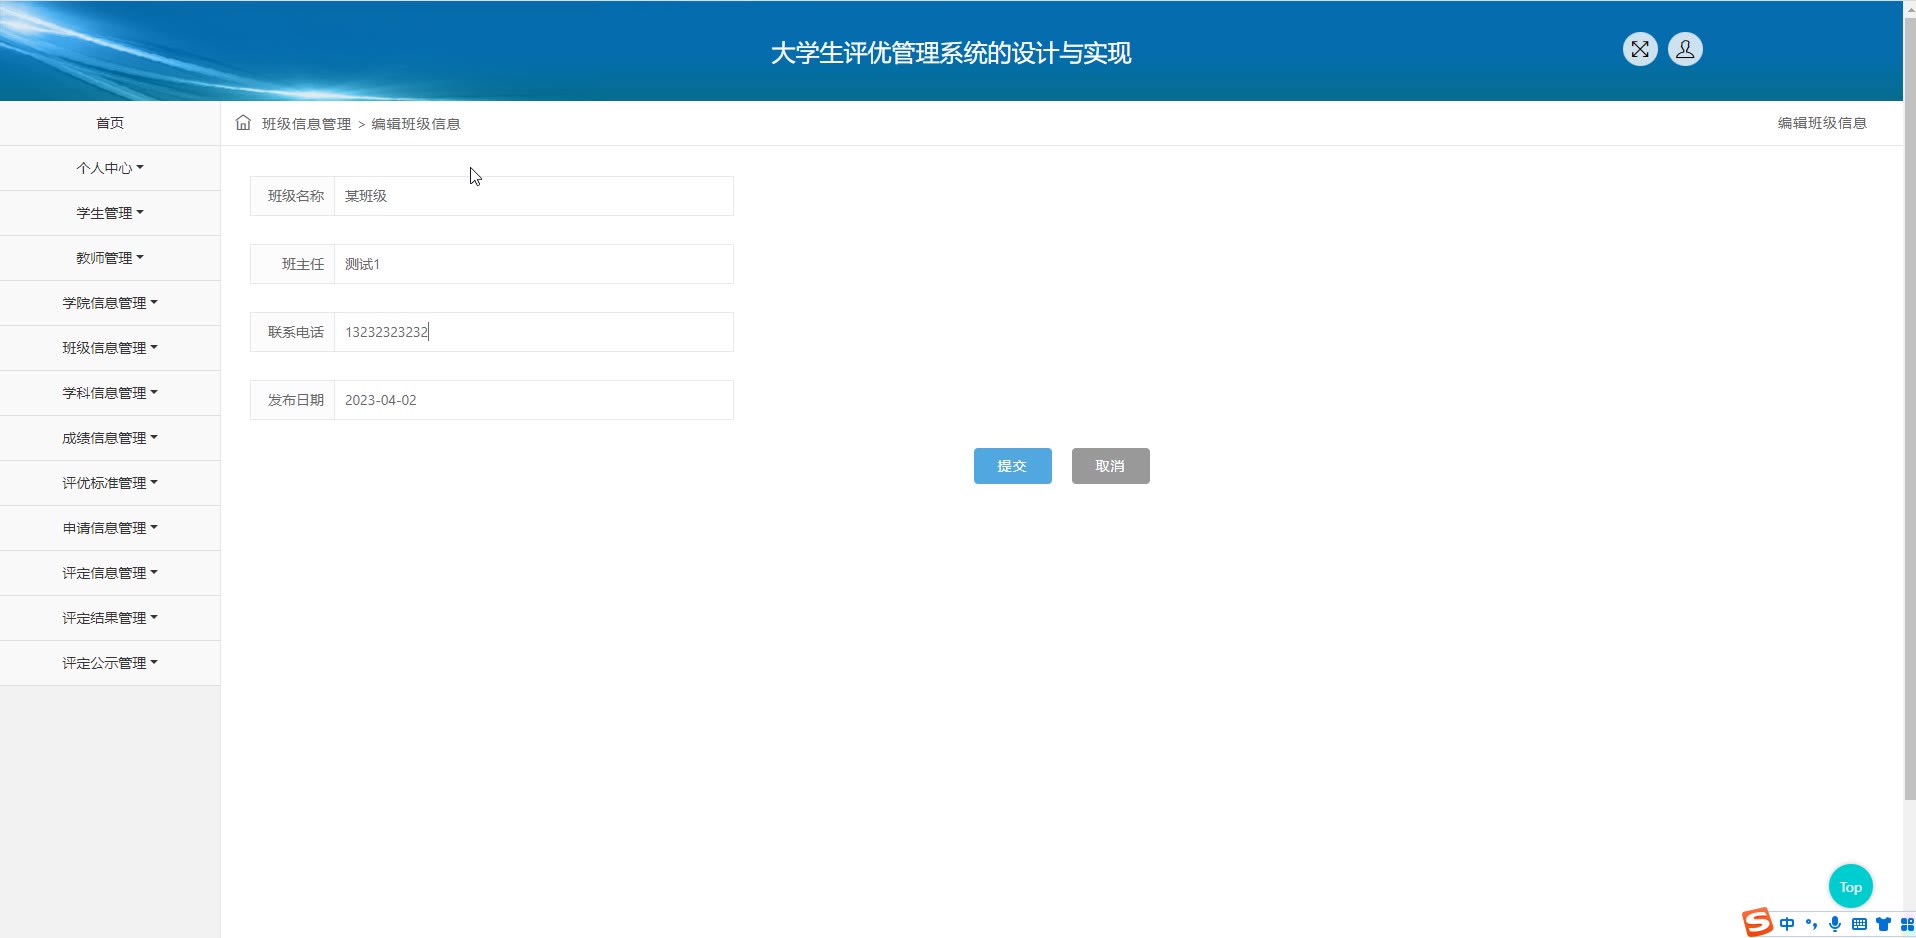Click the fullscreen toggle icon in header

click(x=1640, y=49)
